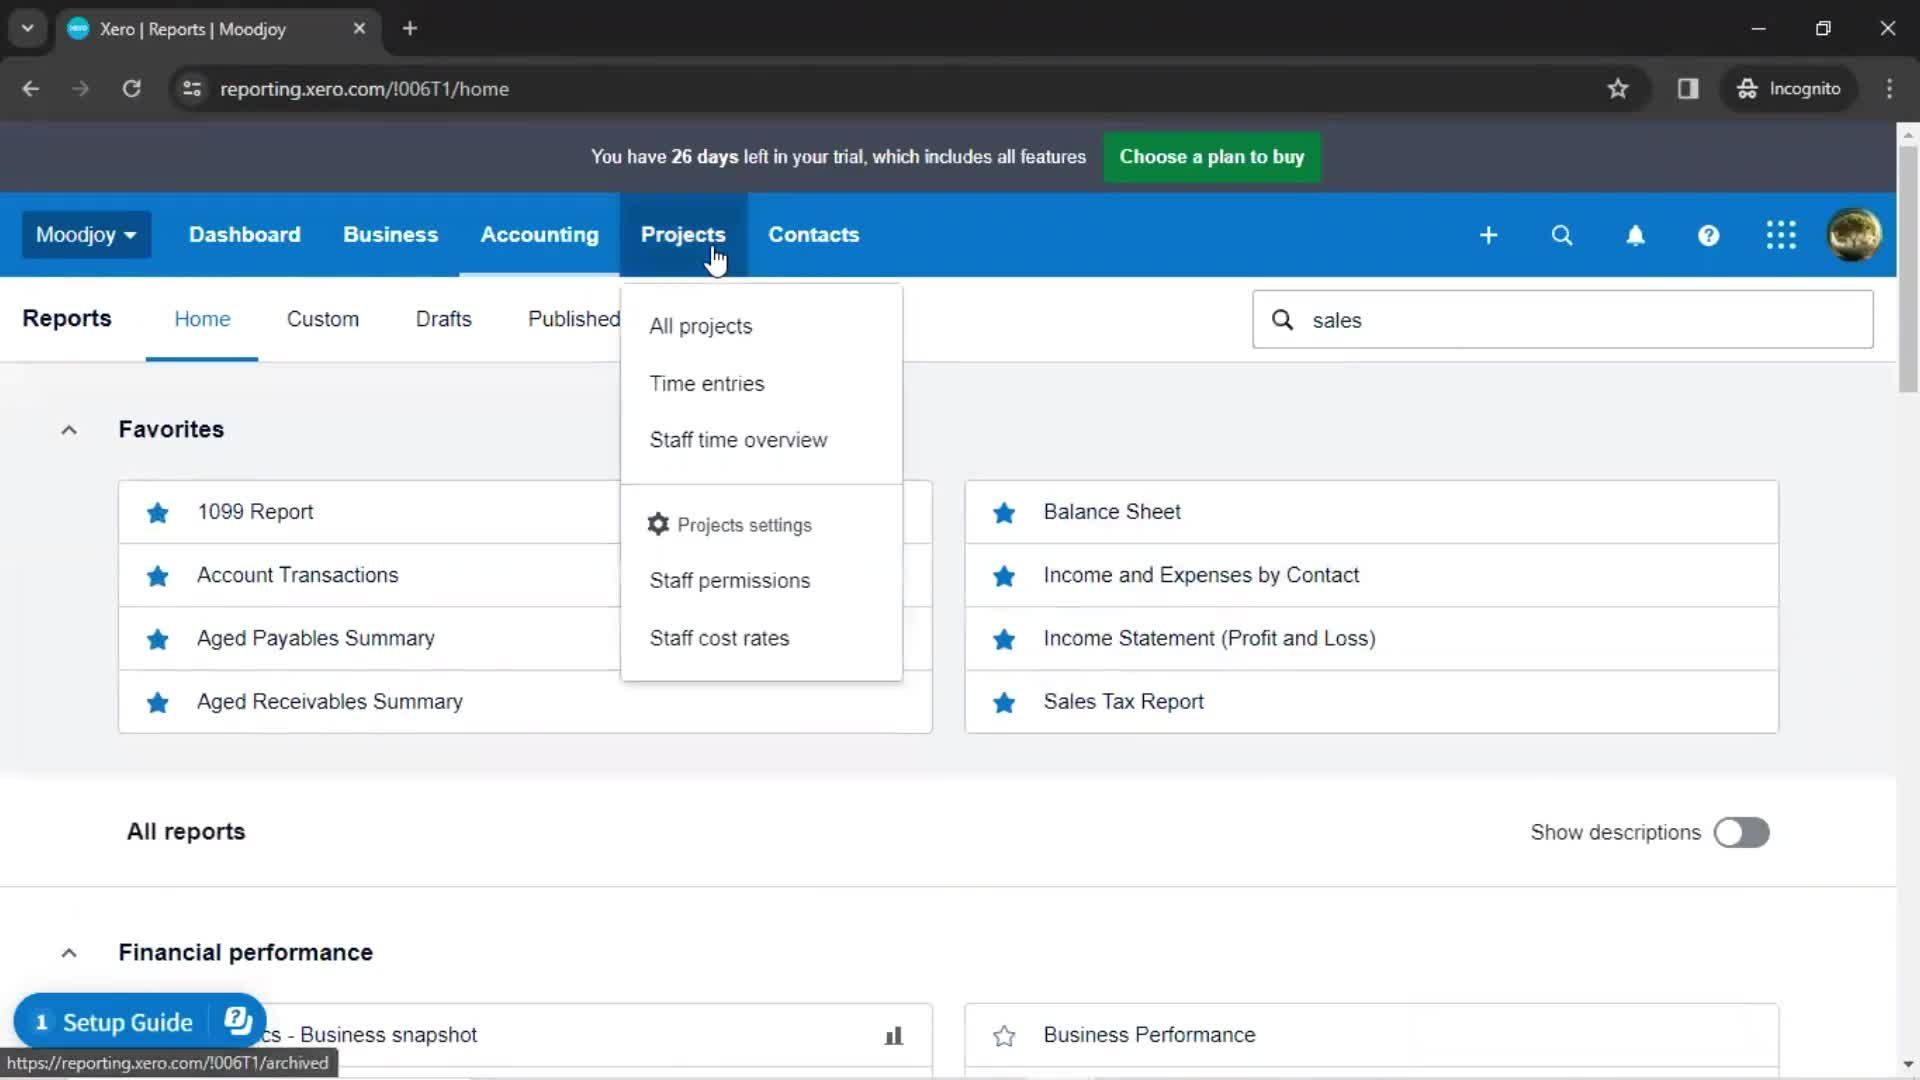Bookmark this page with the star icon
This screenshot has width=1920, height=1080.
1617,89
